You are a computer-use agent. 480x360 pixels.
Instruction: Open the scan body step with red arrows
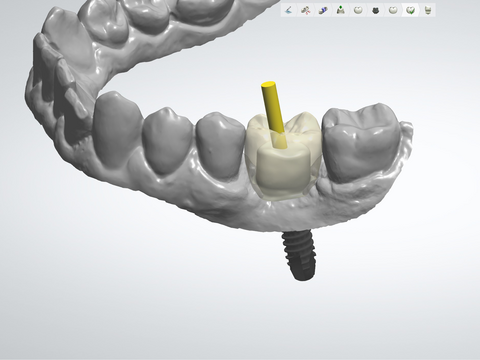[306, 10]
